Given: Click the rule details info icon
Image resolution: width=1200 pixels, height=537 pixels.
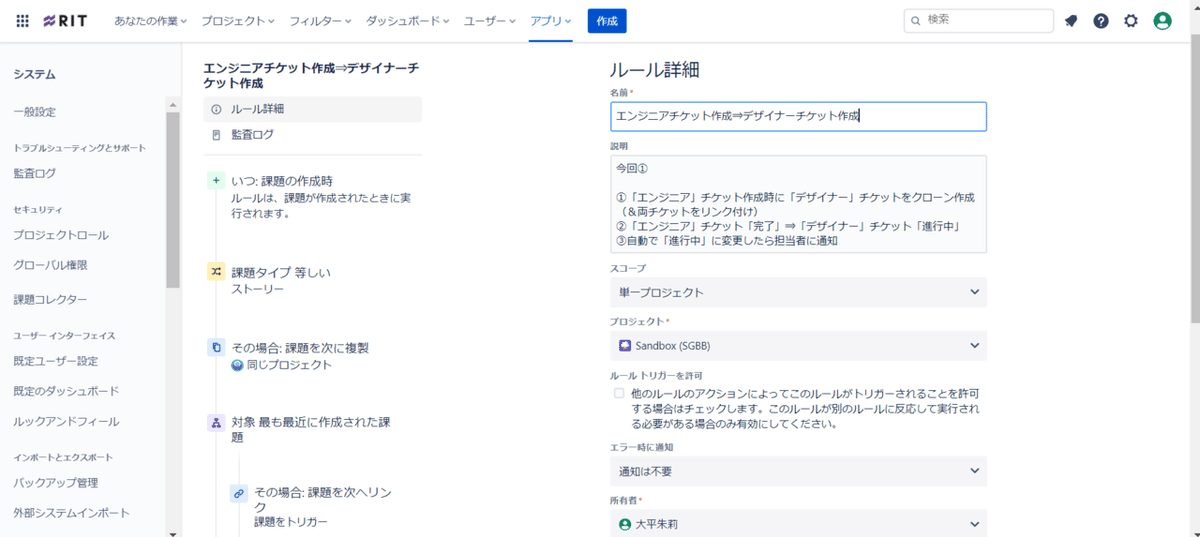Looking at the screenshot, I should pos(216,109).
